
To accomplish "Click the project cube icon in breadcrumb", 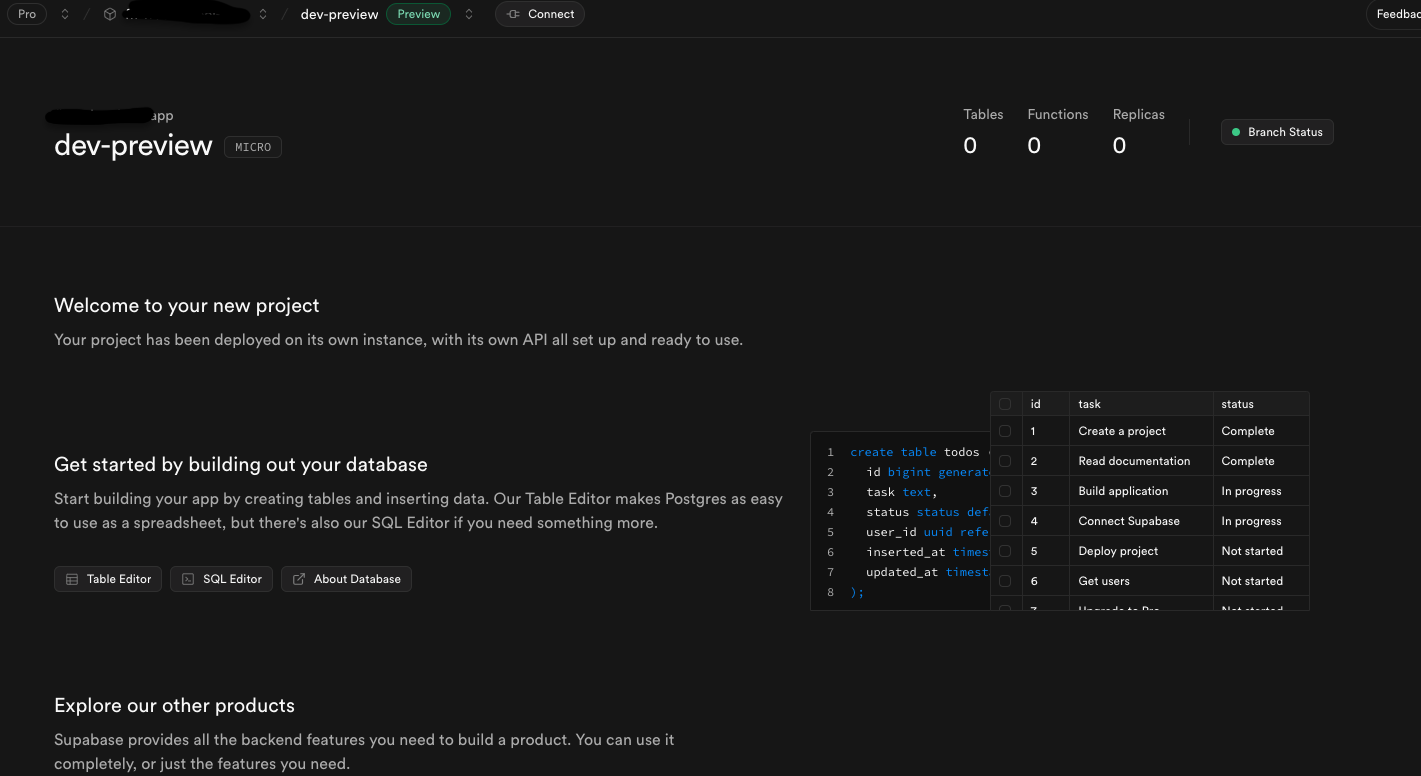I will click(x=110, y=14).
